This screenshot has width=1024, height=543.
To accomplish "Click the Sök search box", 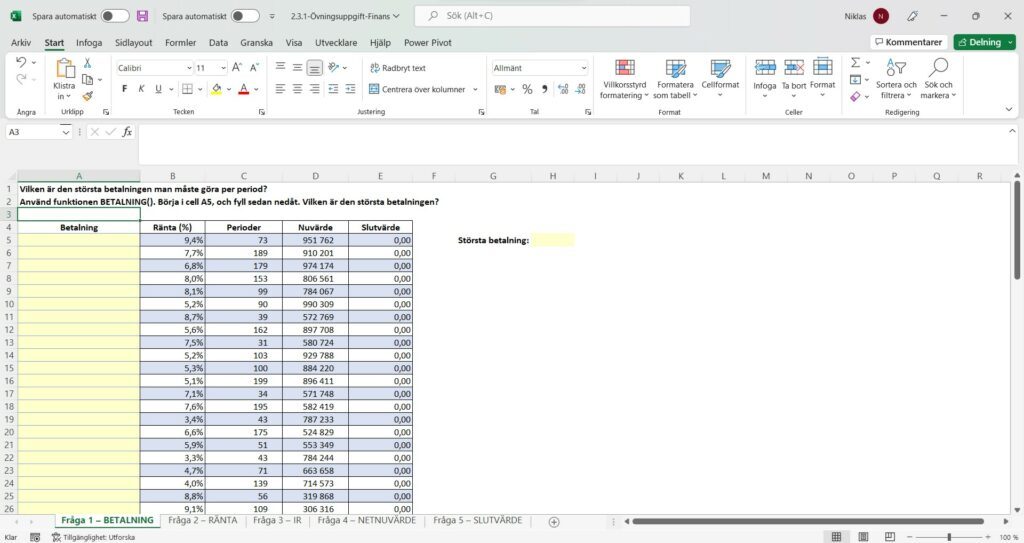I will 552,16.
